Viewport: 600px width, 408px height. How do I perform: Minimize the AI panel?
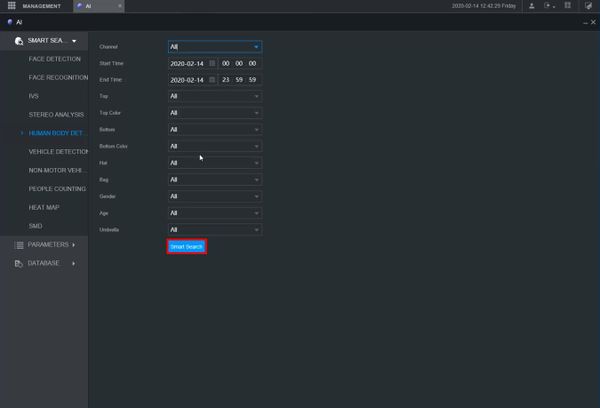tap(585, 23)
